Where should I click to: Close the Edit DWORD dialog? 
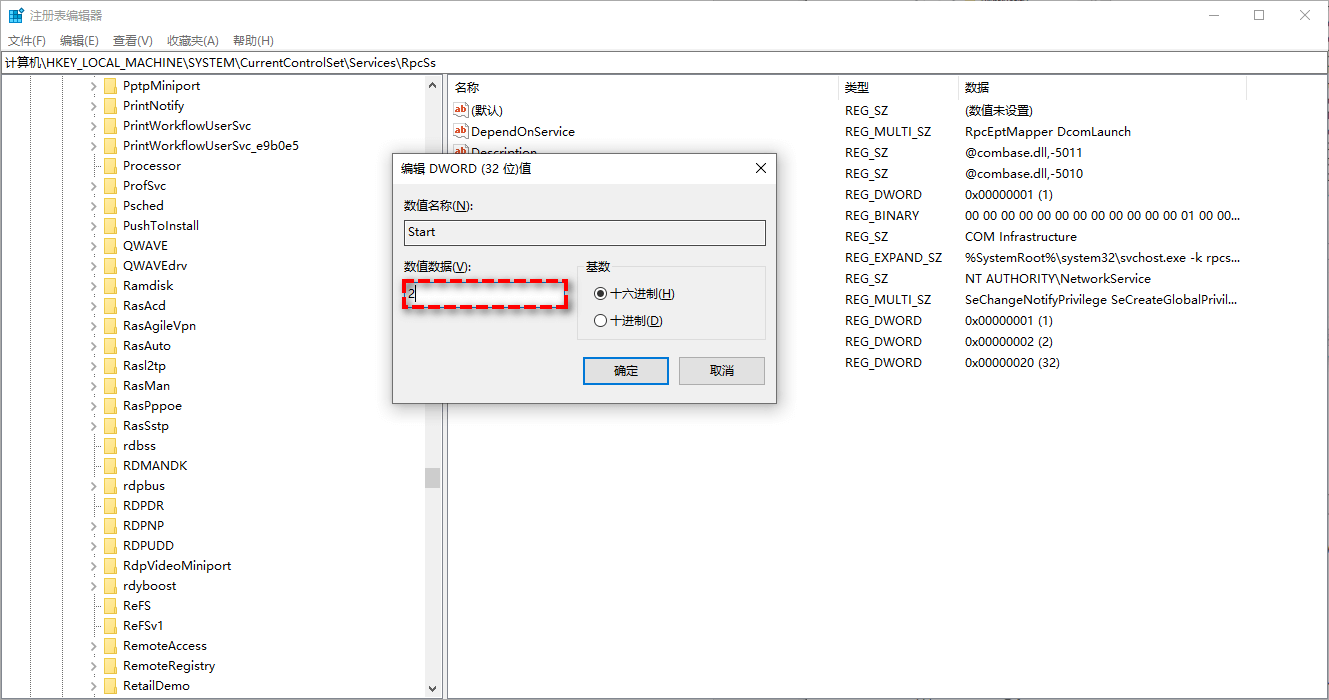click(x=760, y=168)
